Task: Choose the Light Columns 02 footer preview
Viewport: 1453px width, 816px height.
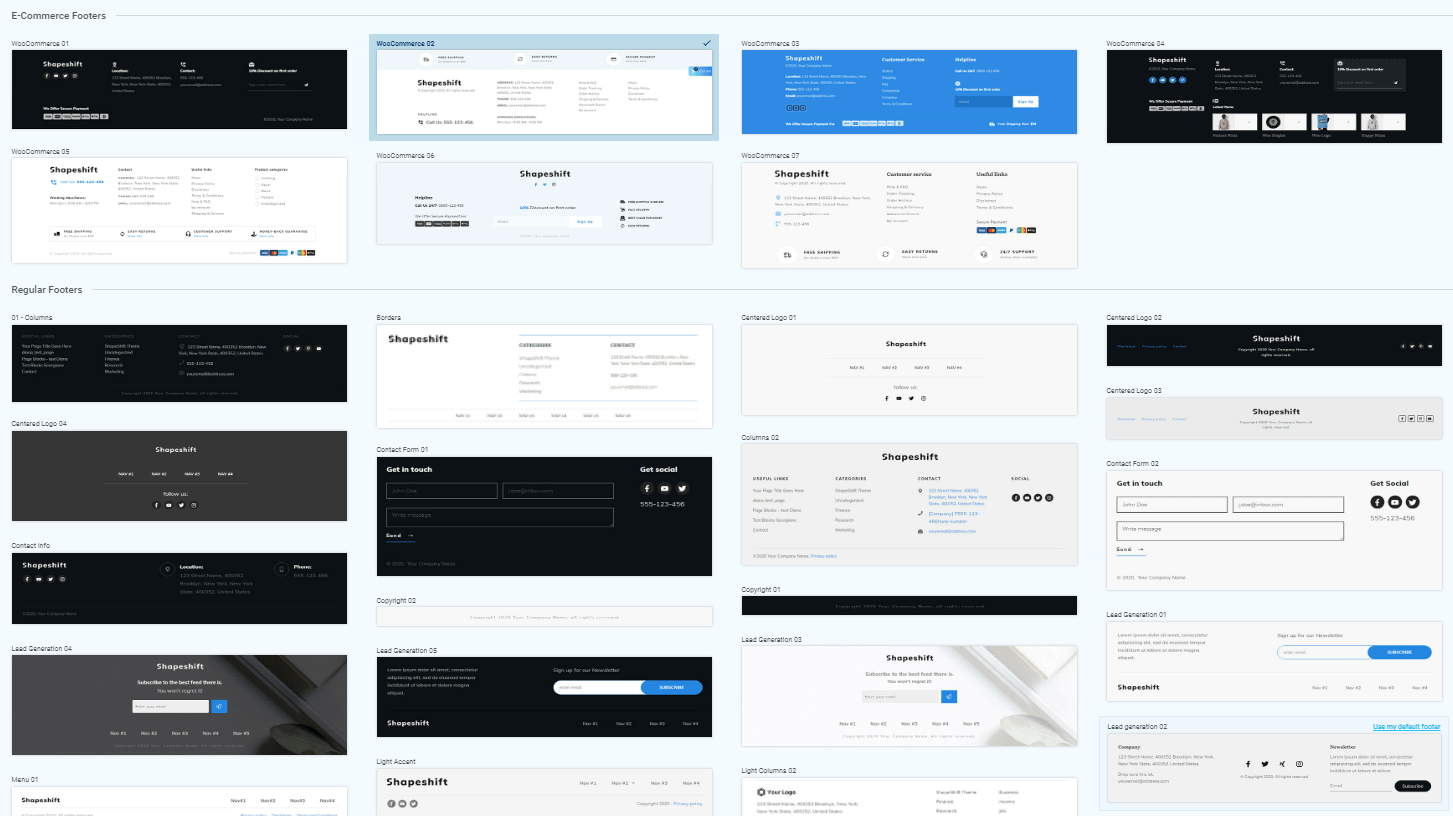Action: click(x=909, y=797)
